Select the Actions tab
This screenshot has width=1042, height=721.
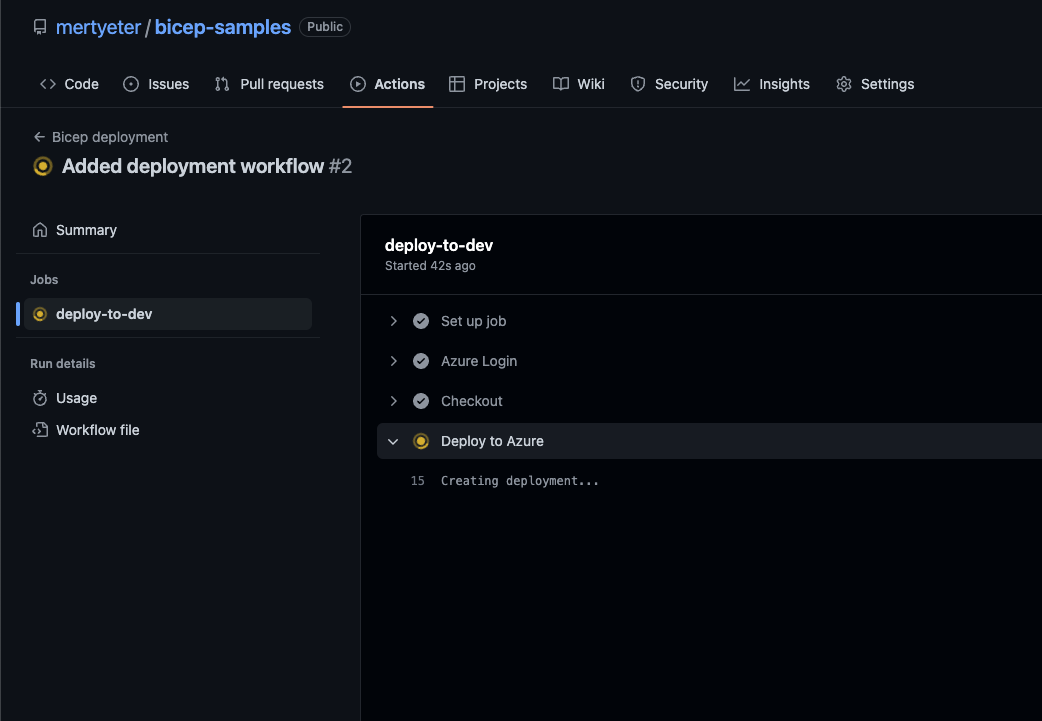pos(387,84)
